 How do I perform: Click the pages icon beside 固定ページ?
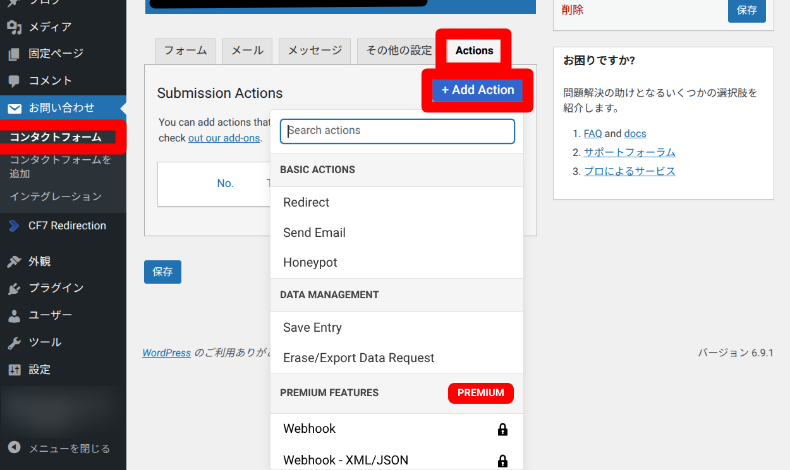(15, 53)
